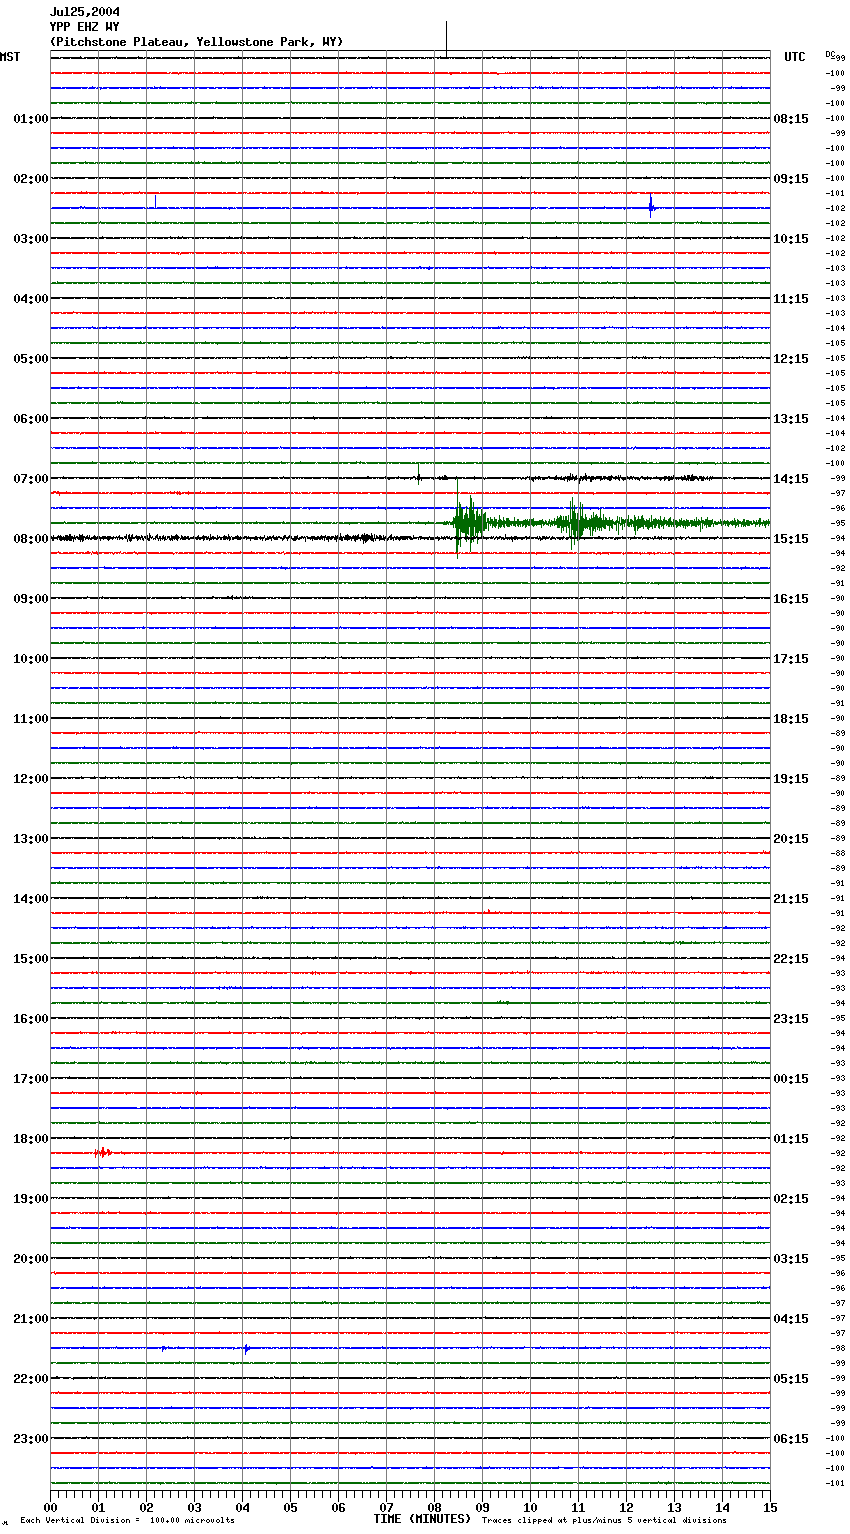850x1534 pixels.
Task: Click the Each Vertical Division 100.00 microvolts note
Action: (x=127, y=1521)
